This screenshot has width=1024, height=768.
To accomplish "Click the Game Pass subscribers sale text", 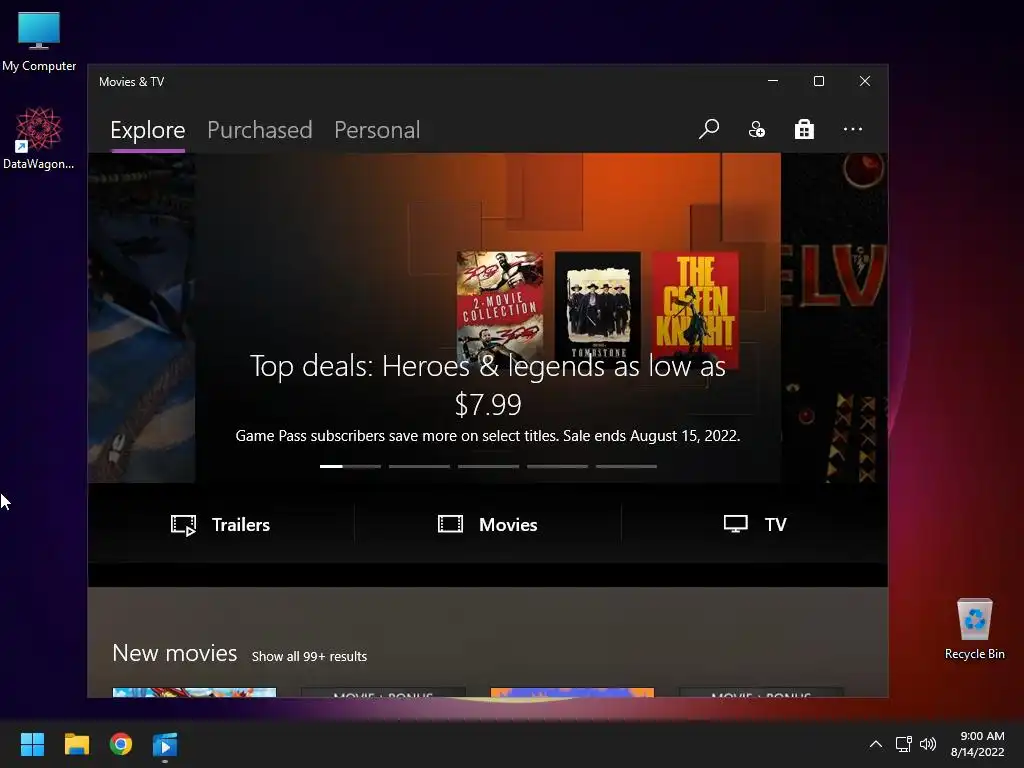I will pyautogui.click(x=488, y=436).
